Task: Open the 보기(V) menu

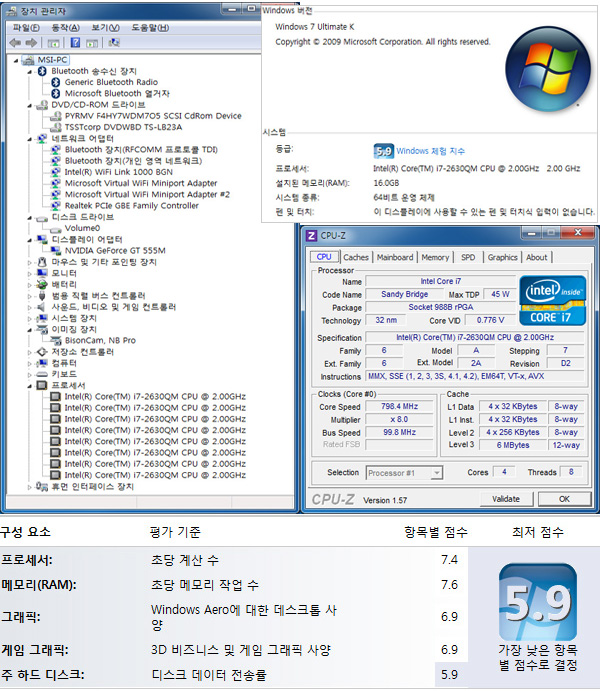Action: [x=105, y=28]
